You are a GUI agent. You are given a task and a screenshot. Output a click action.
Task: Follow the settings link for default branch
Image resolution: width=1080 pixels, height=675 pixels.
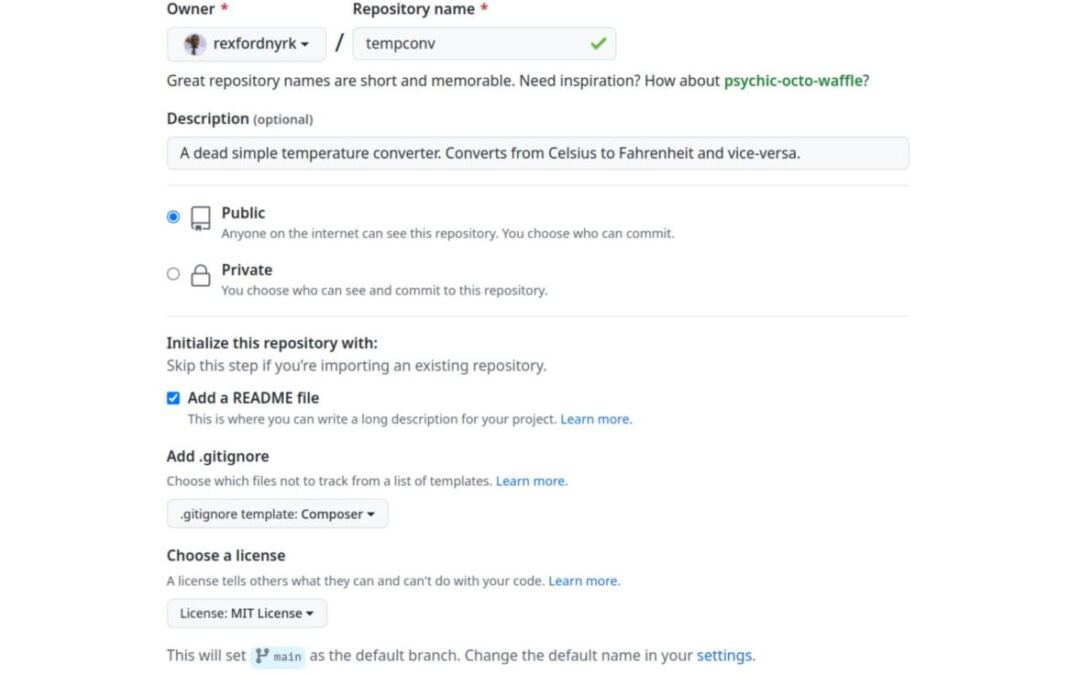724,656
